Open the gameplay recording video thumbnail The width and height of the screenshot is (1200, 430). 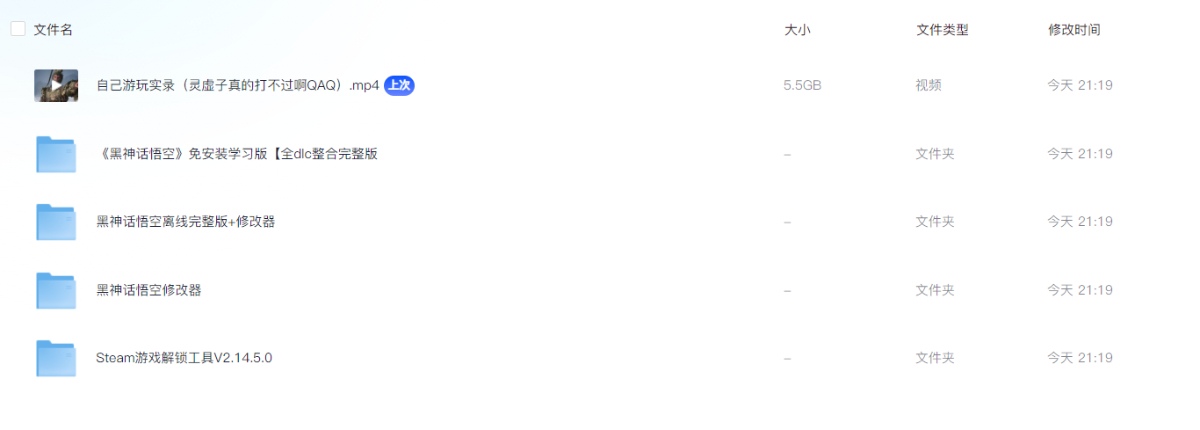pyautogui.click(x=56, y=86)
